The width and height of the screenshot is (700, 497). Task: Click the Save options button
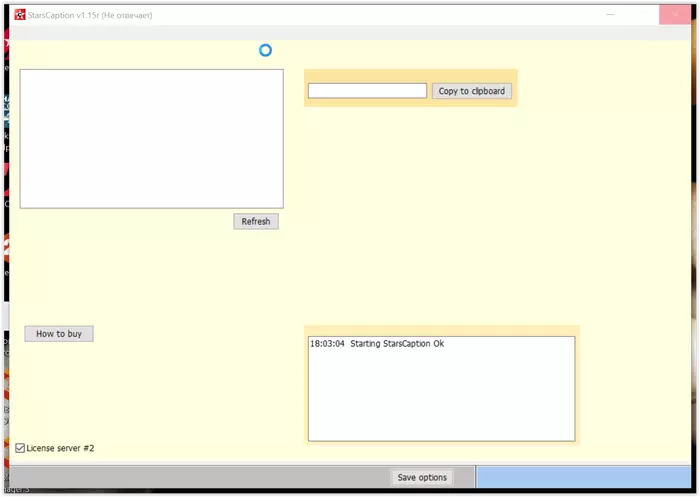422,477
